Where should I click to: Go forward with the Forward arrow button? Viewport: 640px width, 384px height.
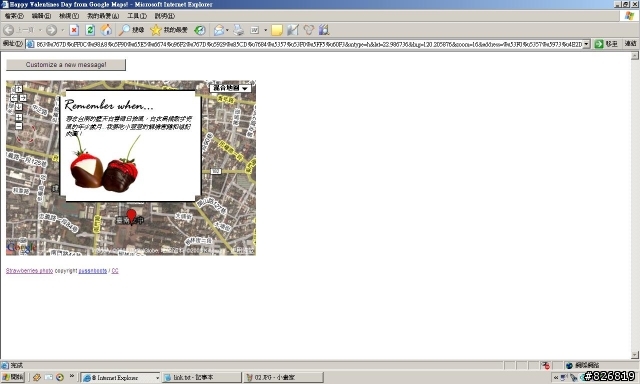pyautogui.click(x=51, y=30)
